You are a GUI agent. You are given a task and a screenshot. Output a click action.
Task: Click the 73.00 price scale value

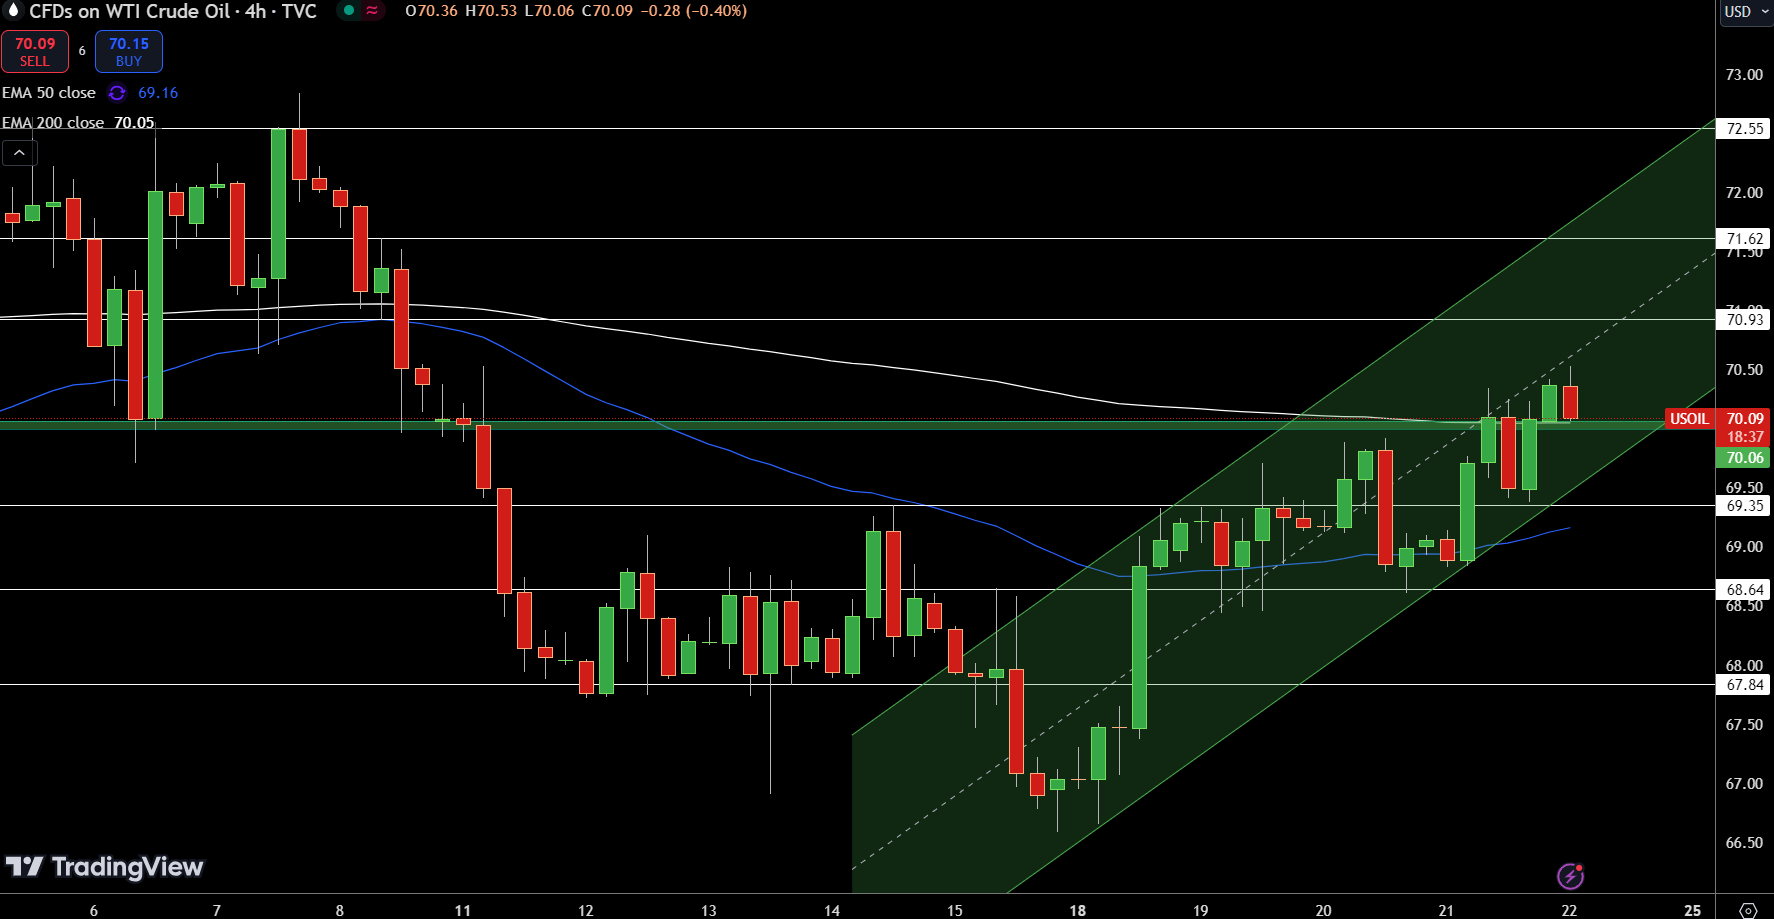click(1744, 75)
